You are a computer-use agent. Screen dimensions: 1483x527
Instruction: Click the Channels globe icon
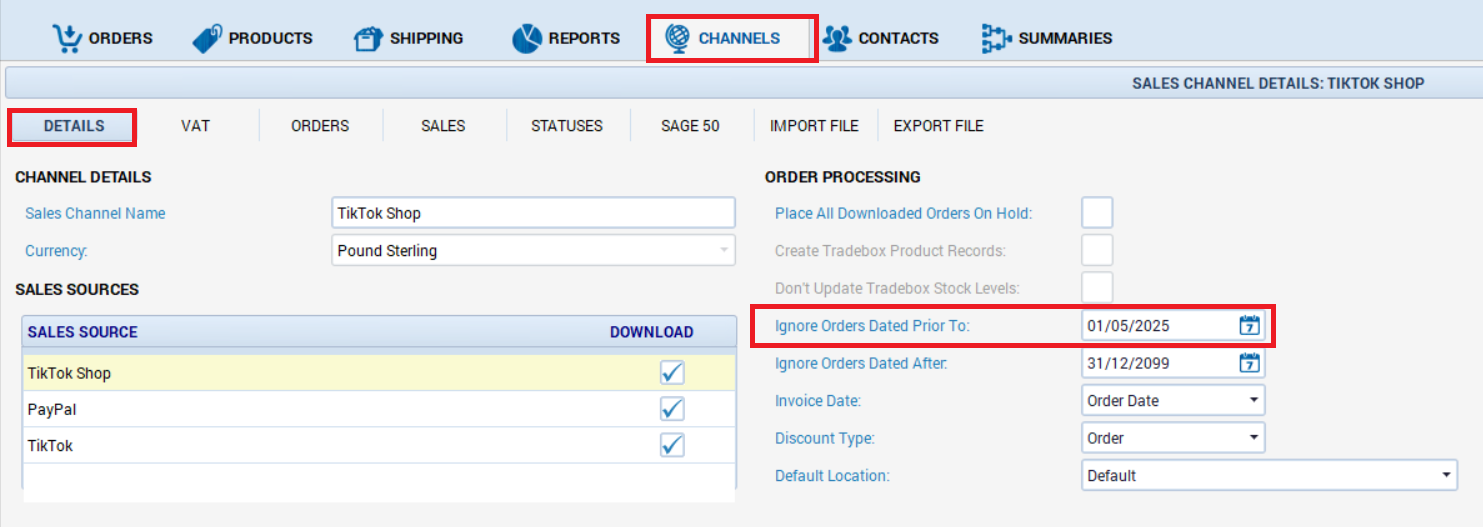[677, 38]
